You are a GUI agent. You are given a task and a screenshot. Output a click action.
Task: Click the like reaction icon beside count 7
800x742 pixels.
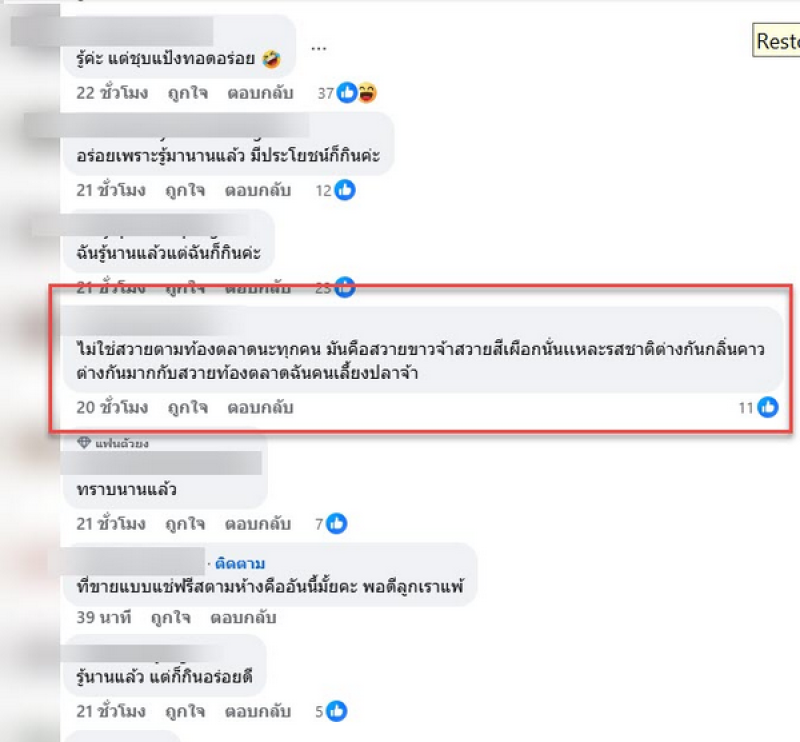[337, 523]
